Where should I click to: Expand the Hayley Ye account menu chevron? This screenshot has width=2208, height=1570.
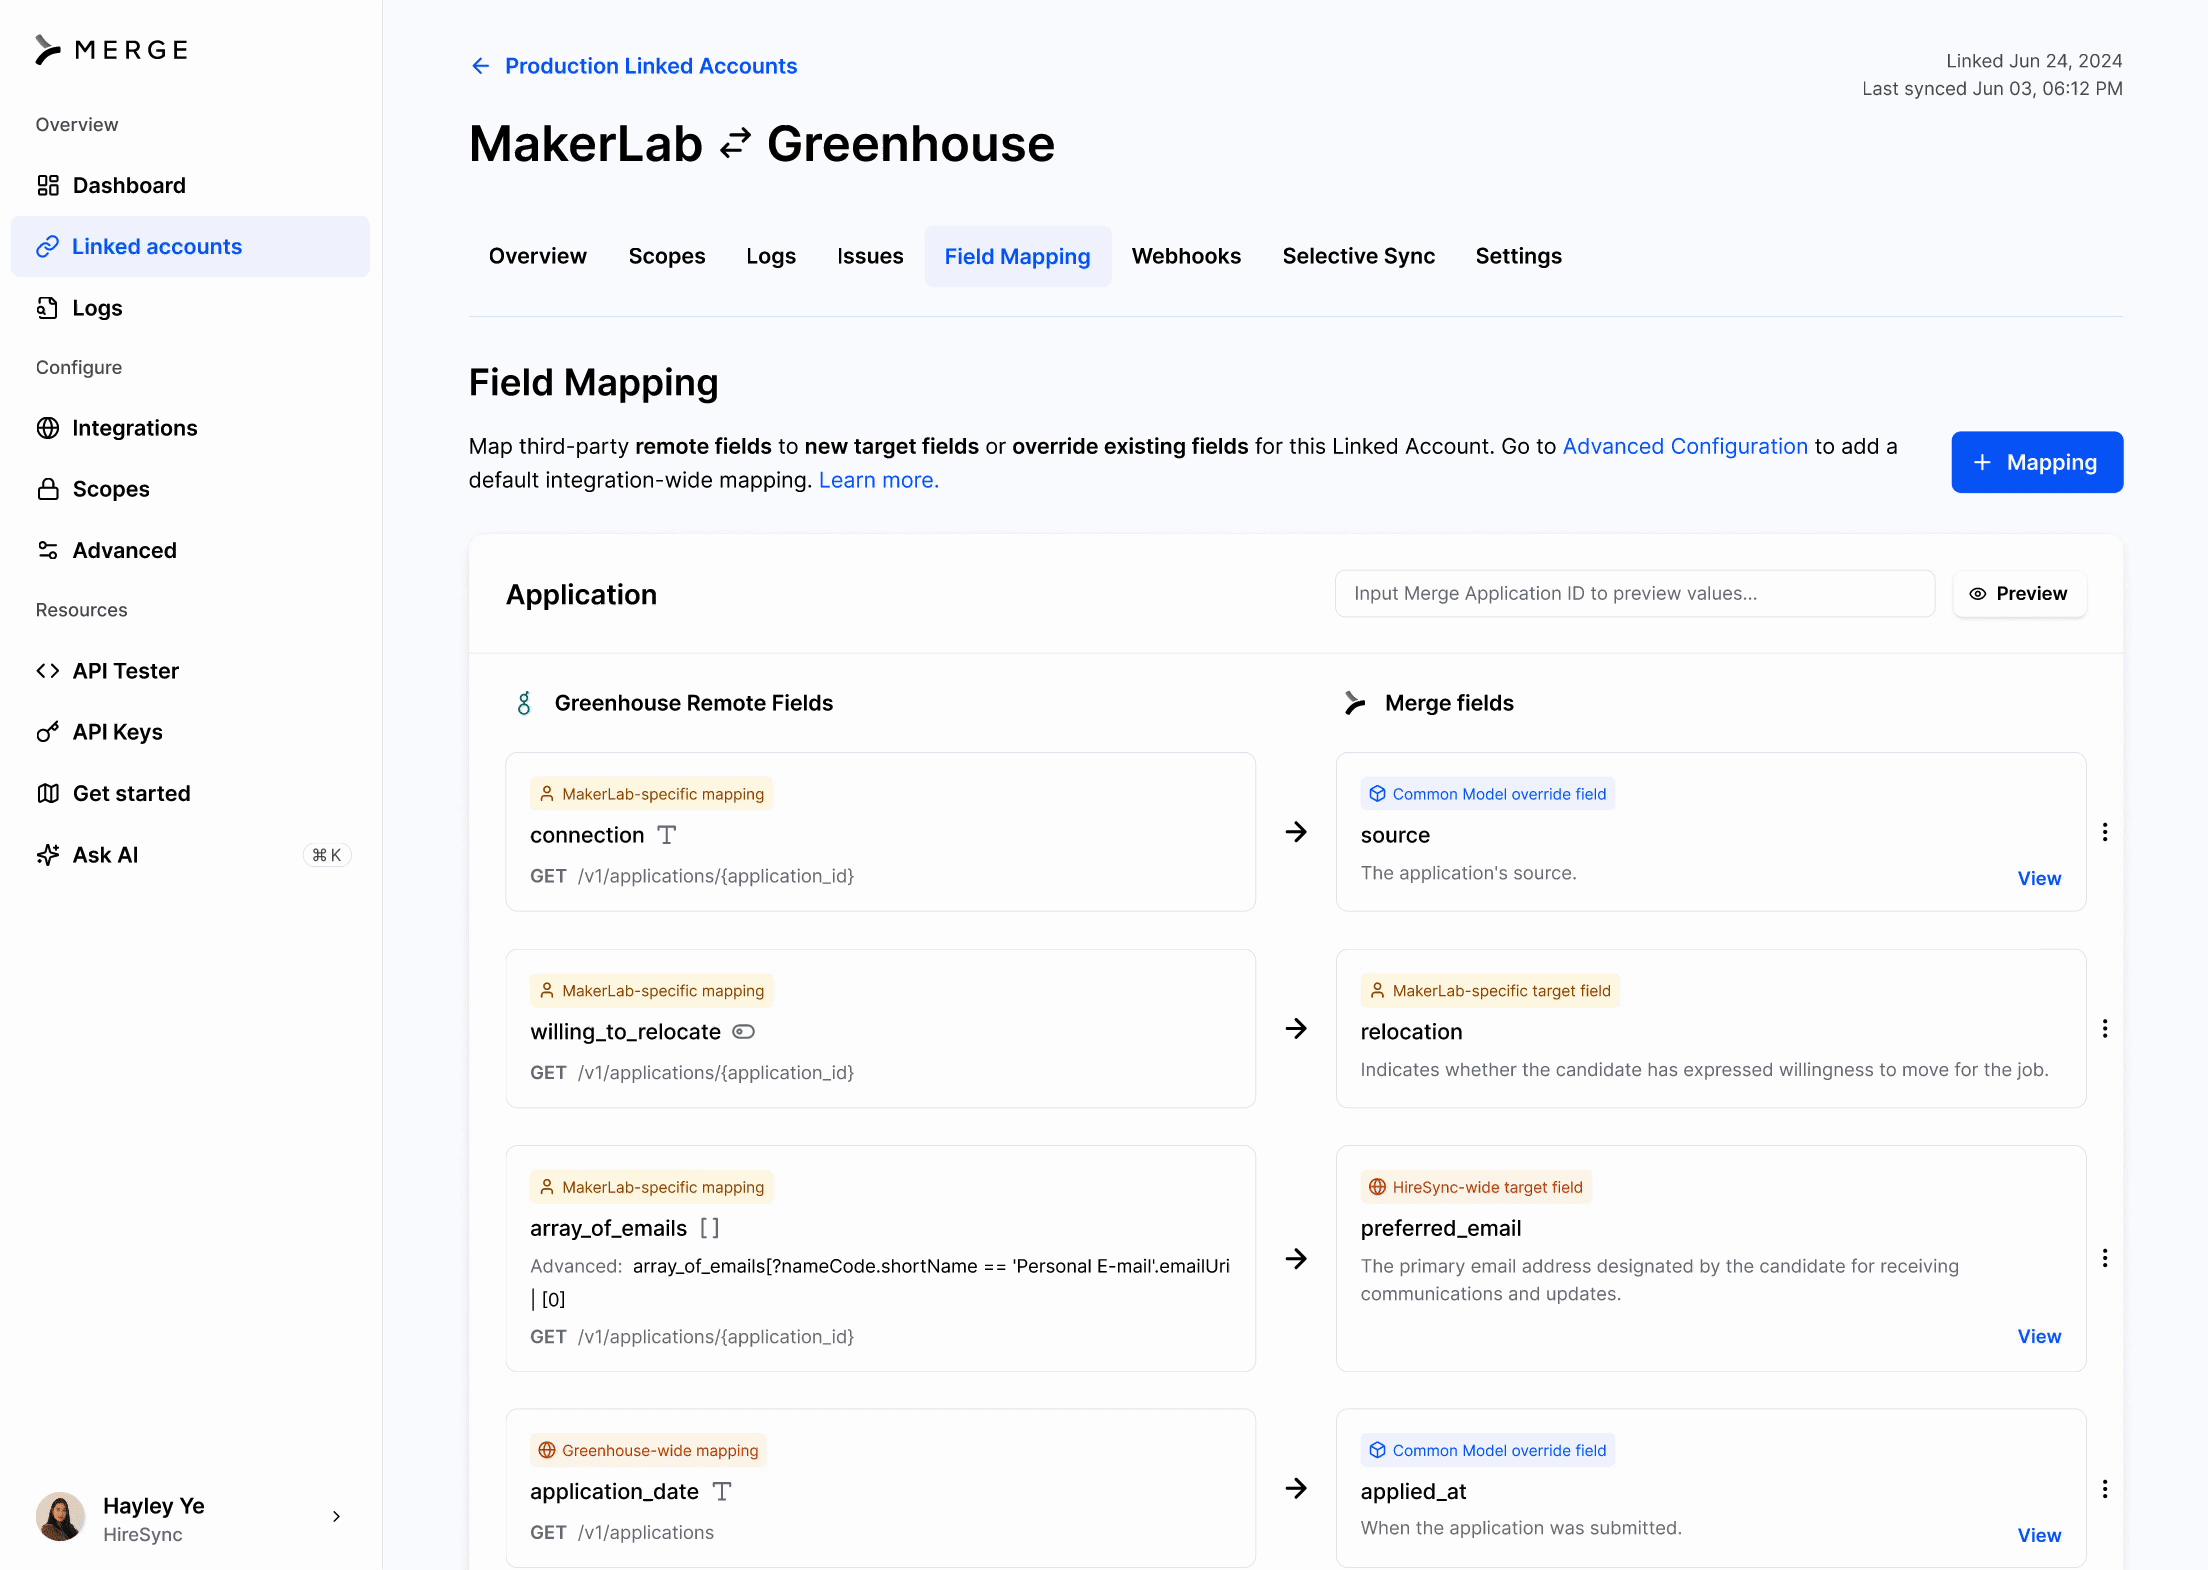coord(336,1517)
